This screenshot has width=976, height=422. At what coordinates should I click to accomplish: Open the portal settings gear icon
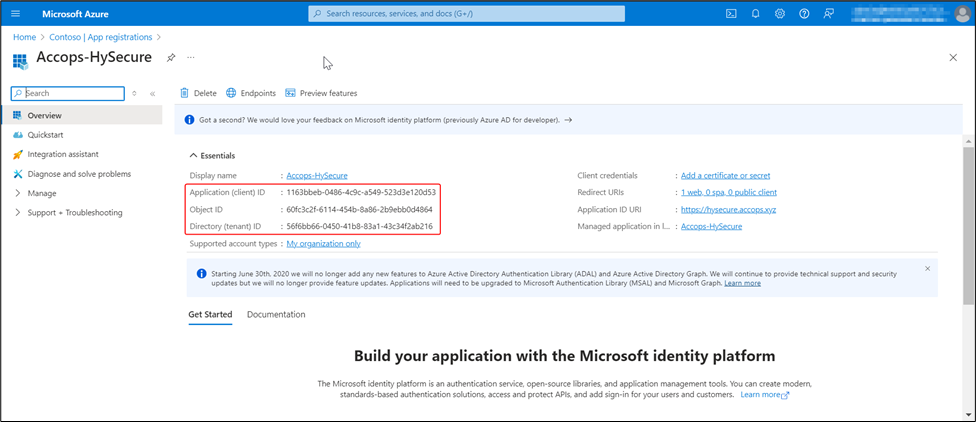[779, 14]
